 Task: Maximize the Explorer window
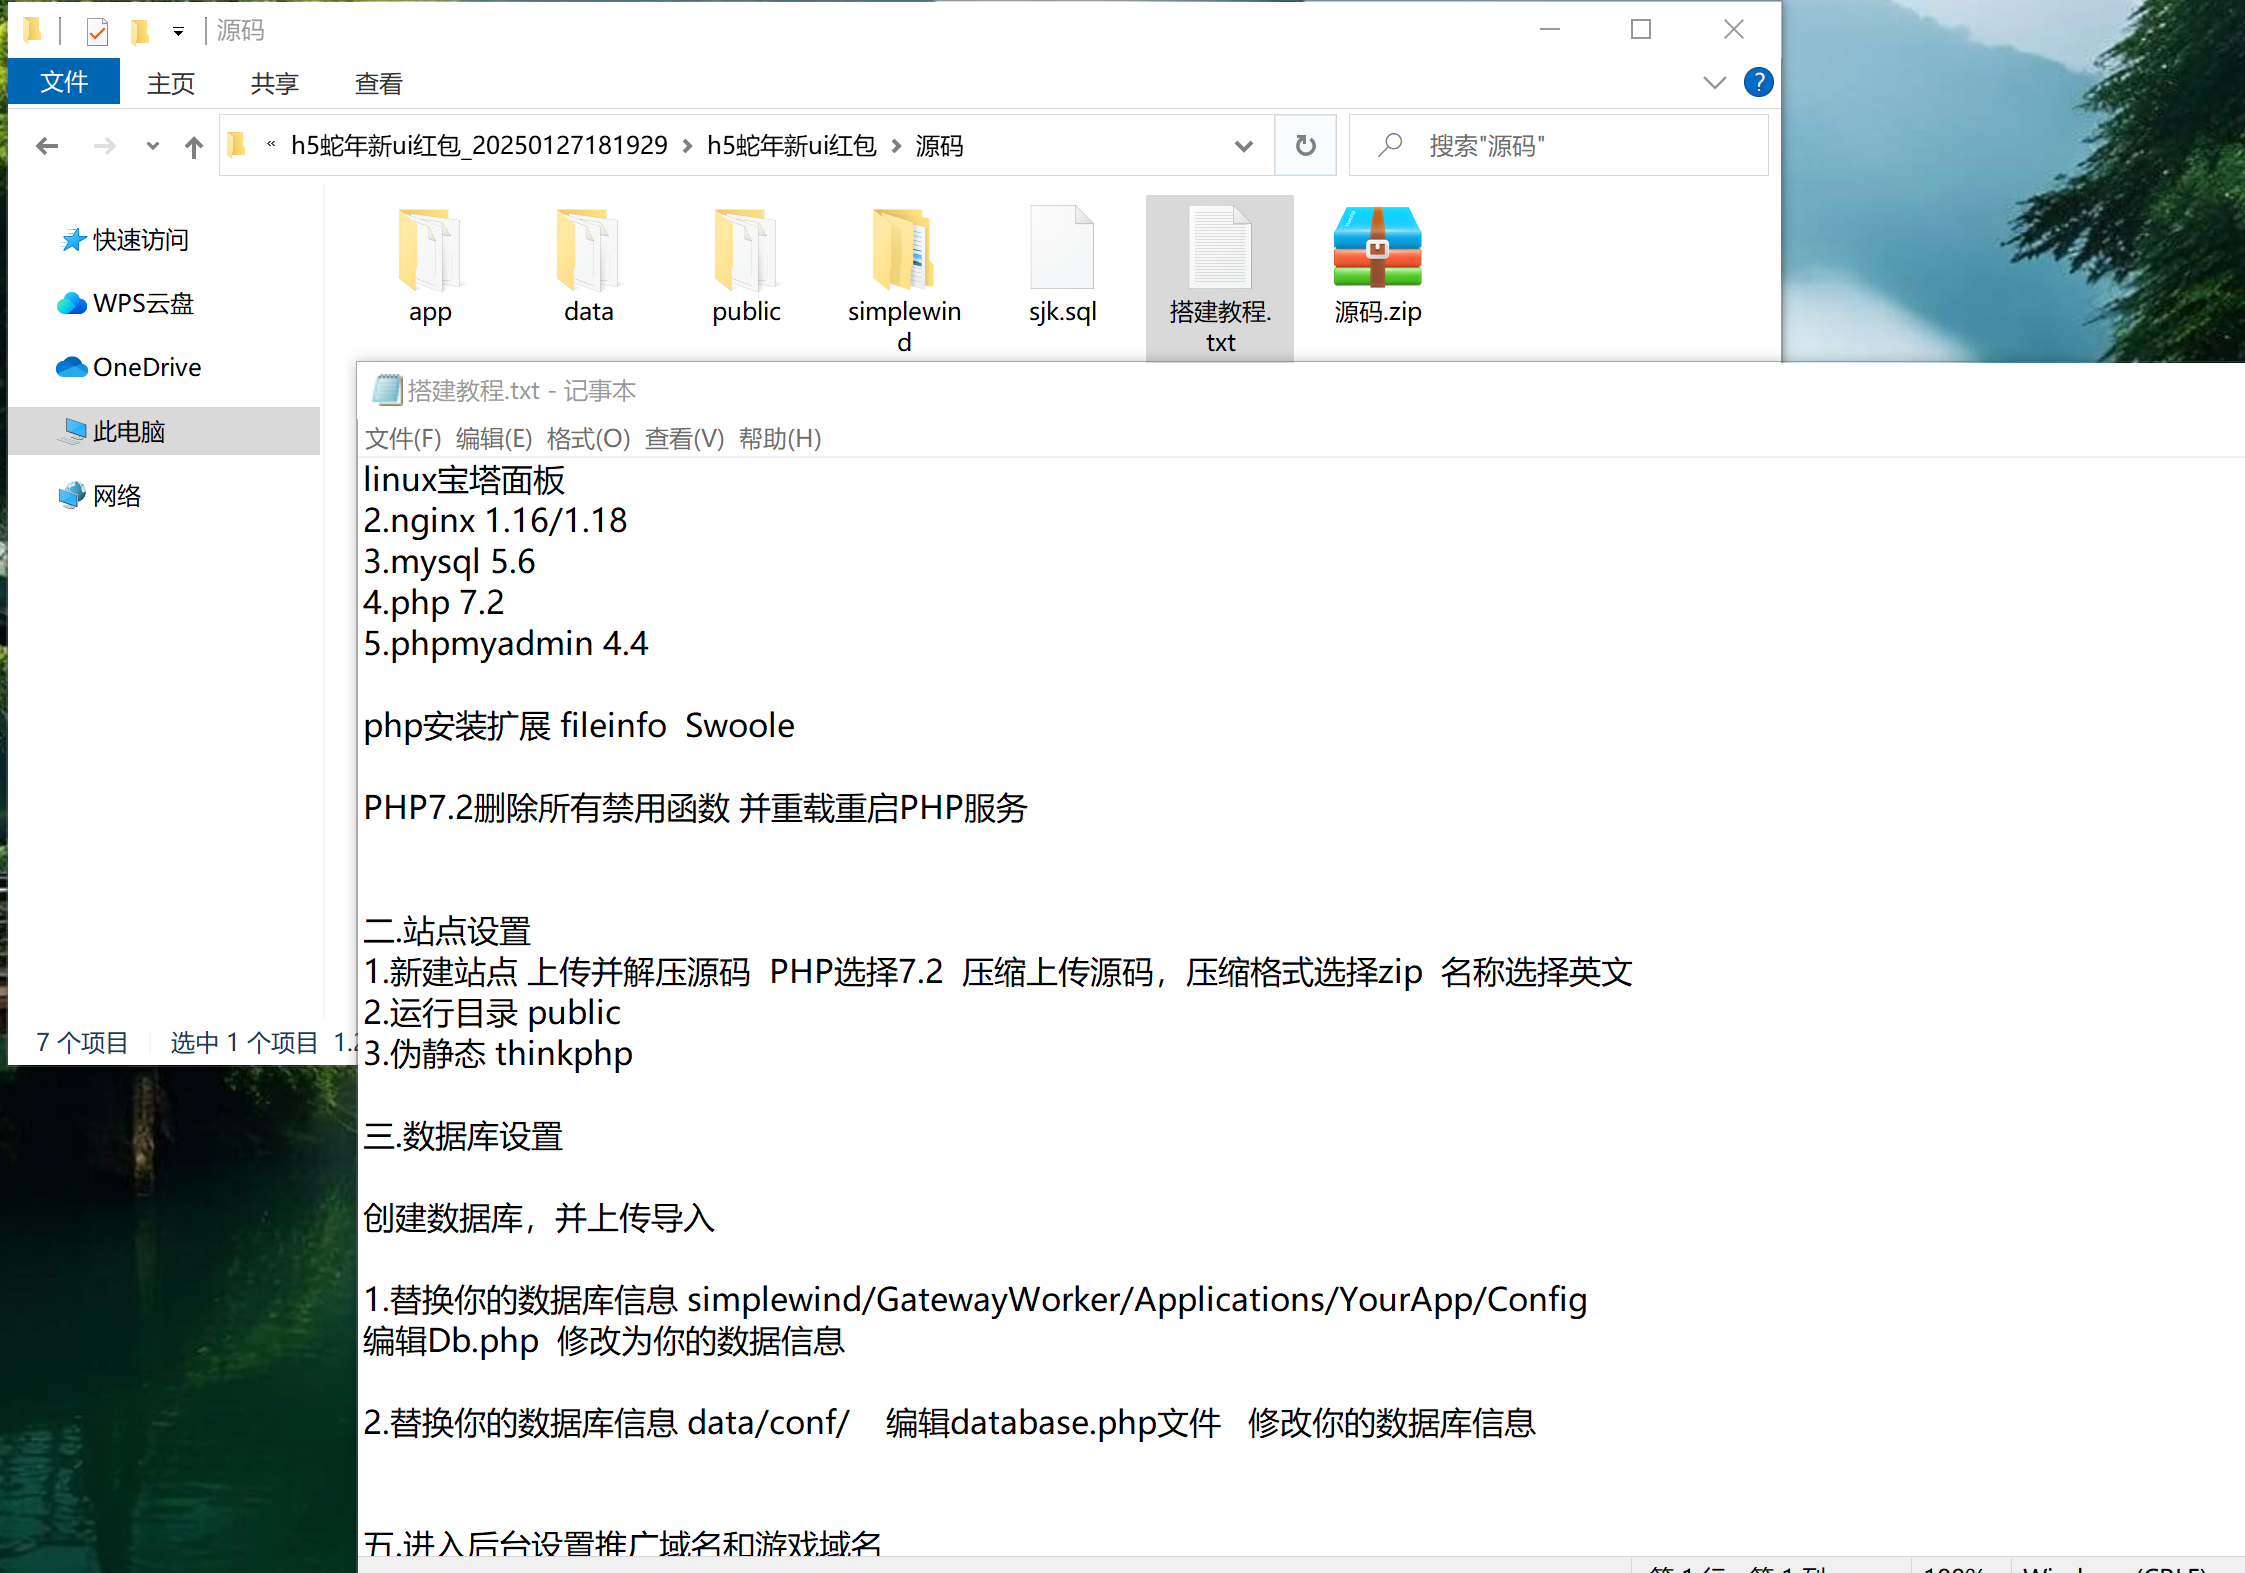(x=1641, y=29)
